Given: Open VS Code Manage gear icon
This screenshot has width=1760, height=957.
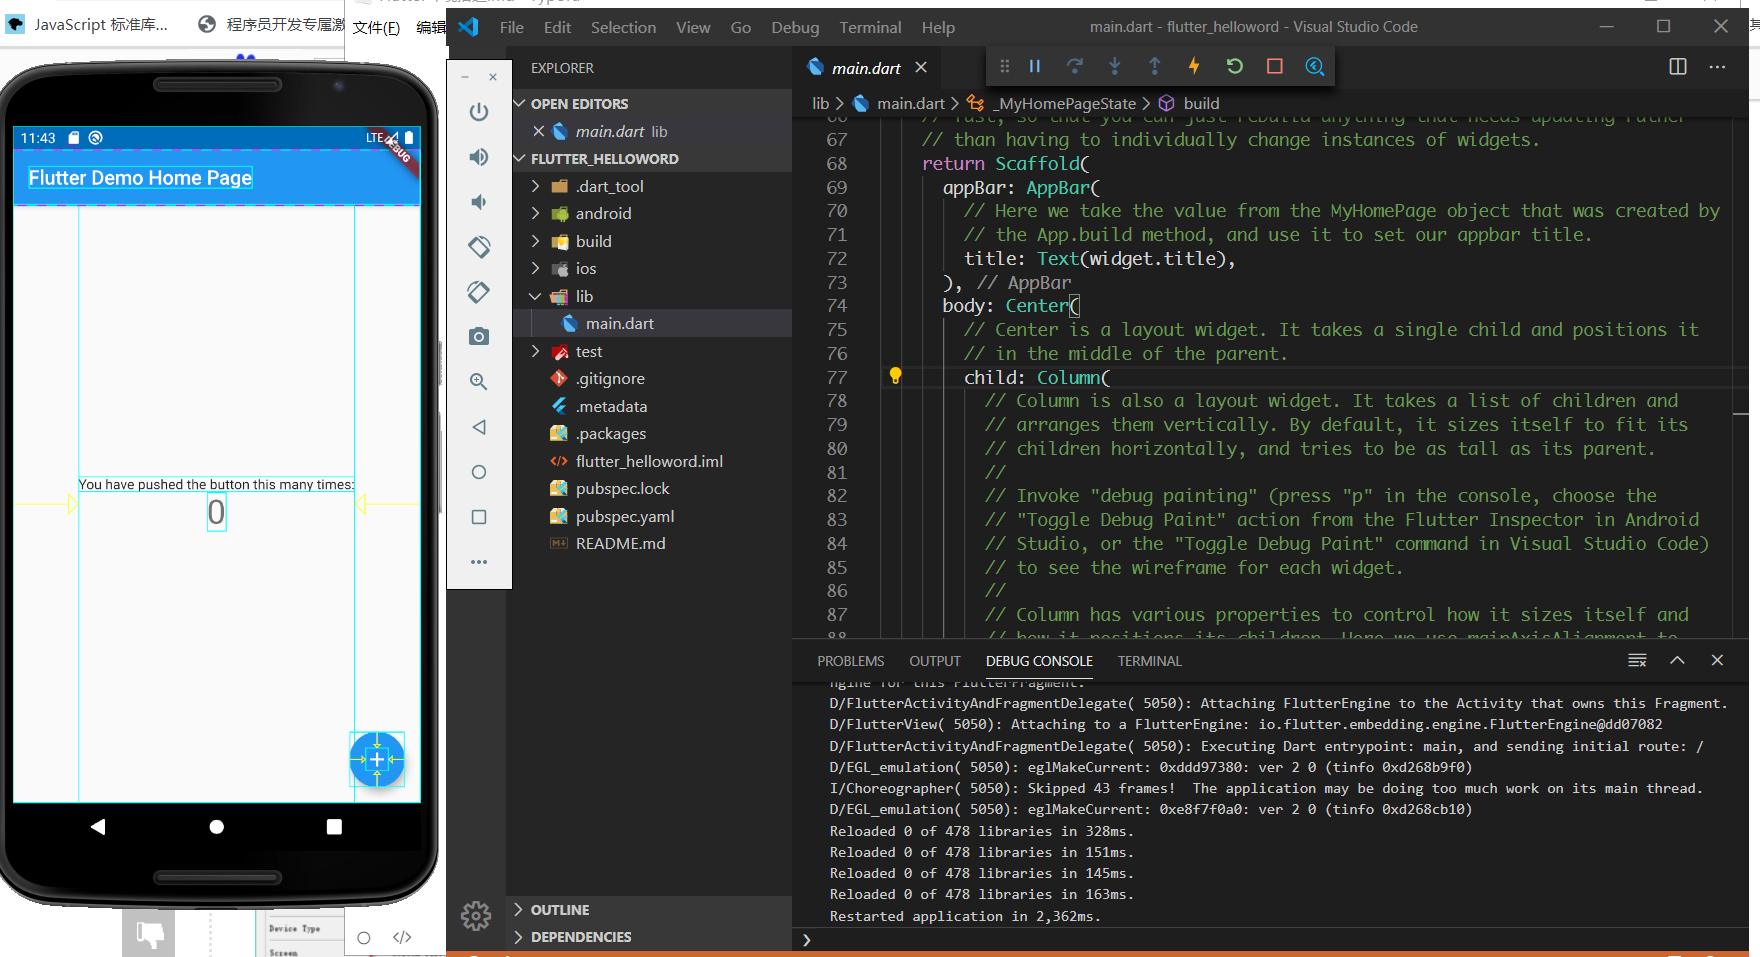Looking at the screenshot, I should point(476,915).
